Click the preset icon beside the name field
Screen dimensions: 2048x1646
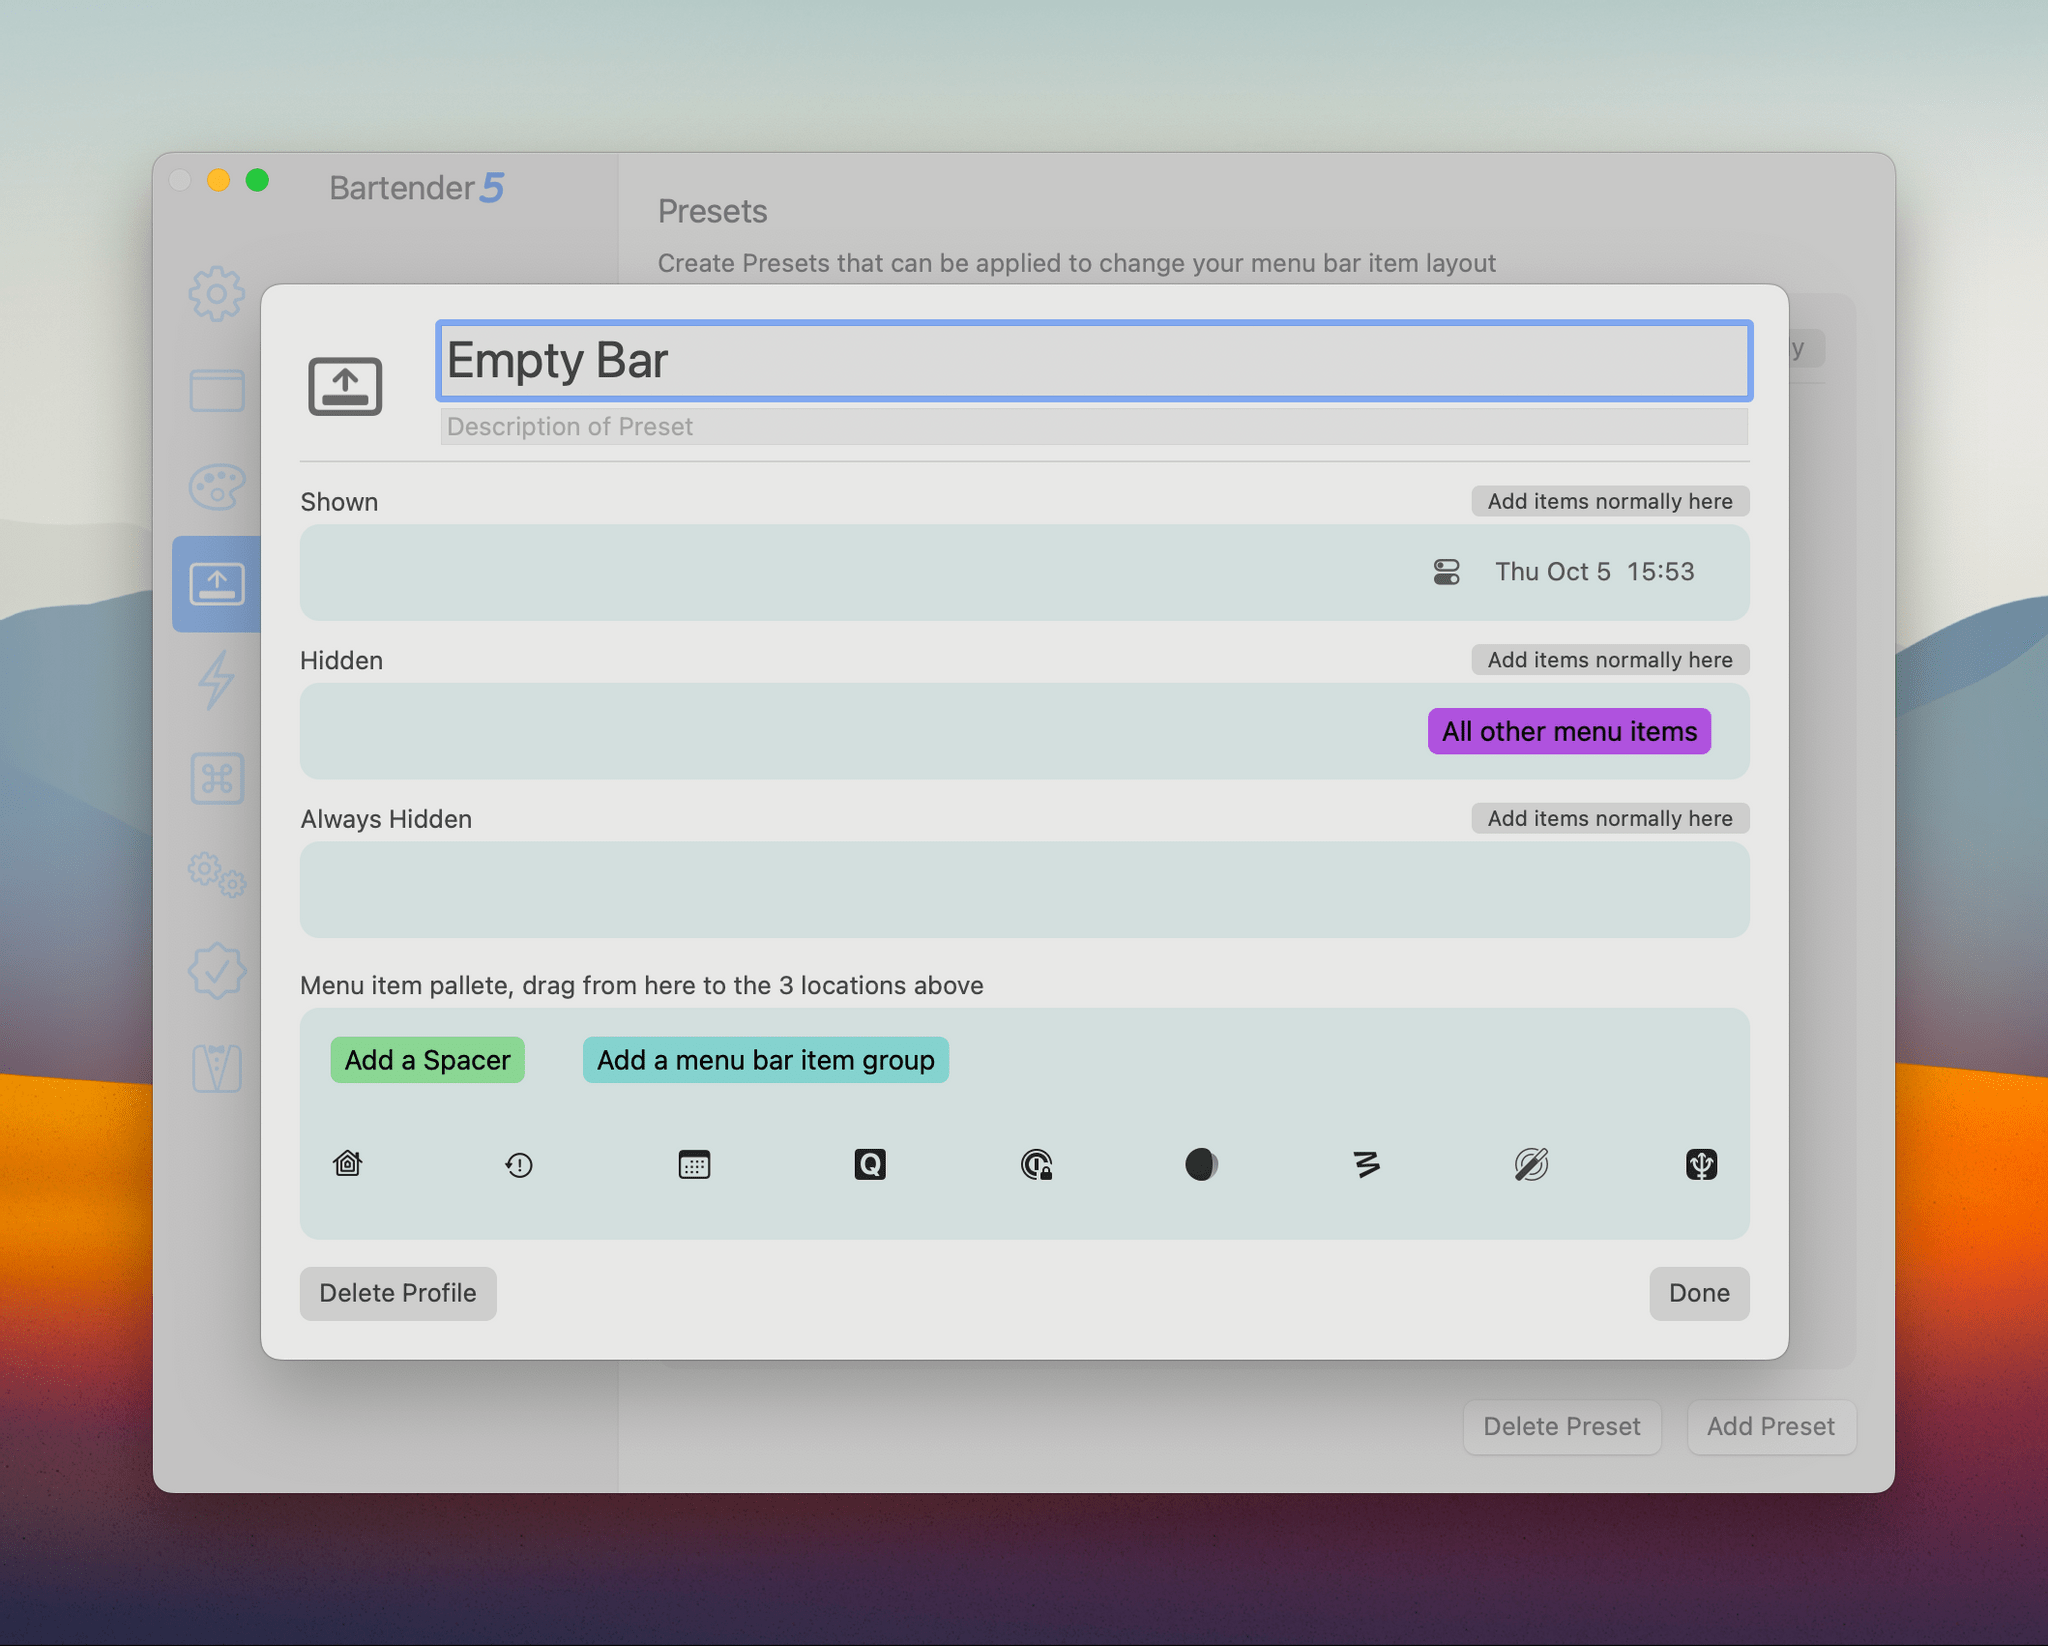tap(345, 385)
